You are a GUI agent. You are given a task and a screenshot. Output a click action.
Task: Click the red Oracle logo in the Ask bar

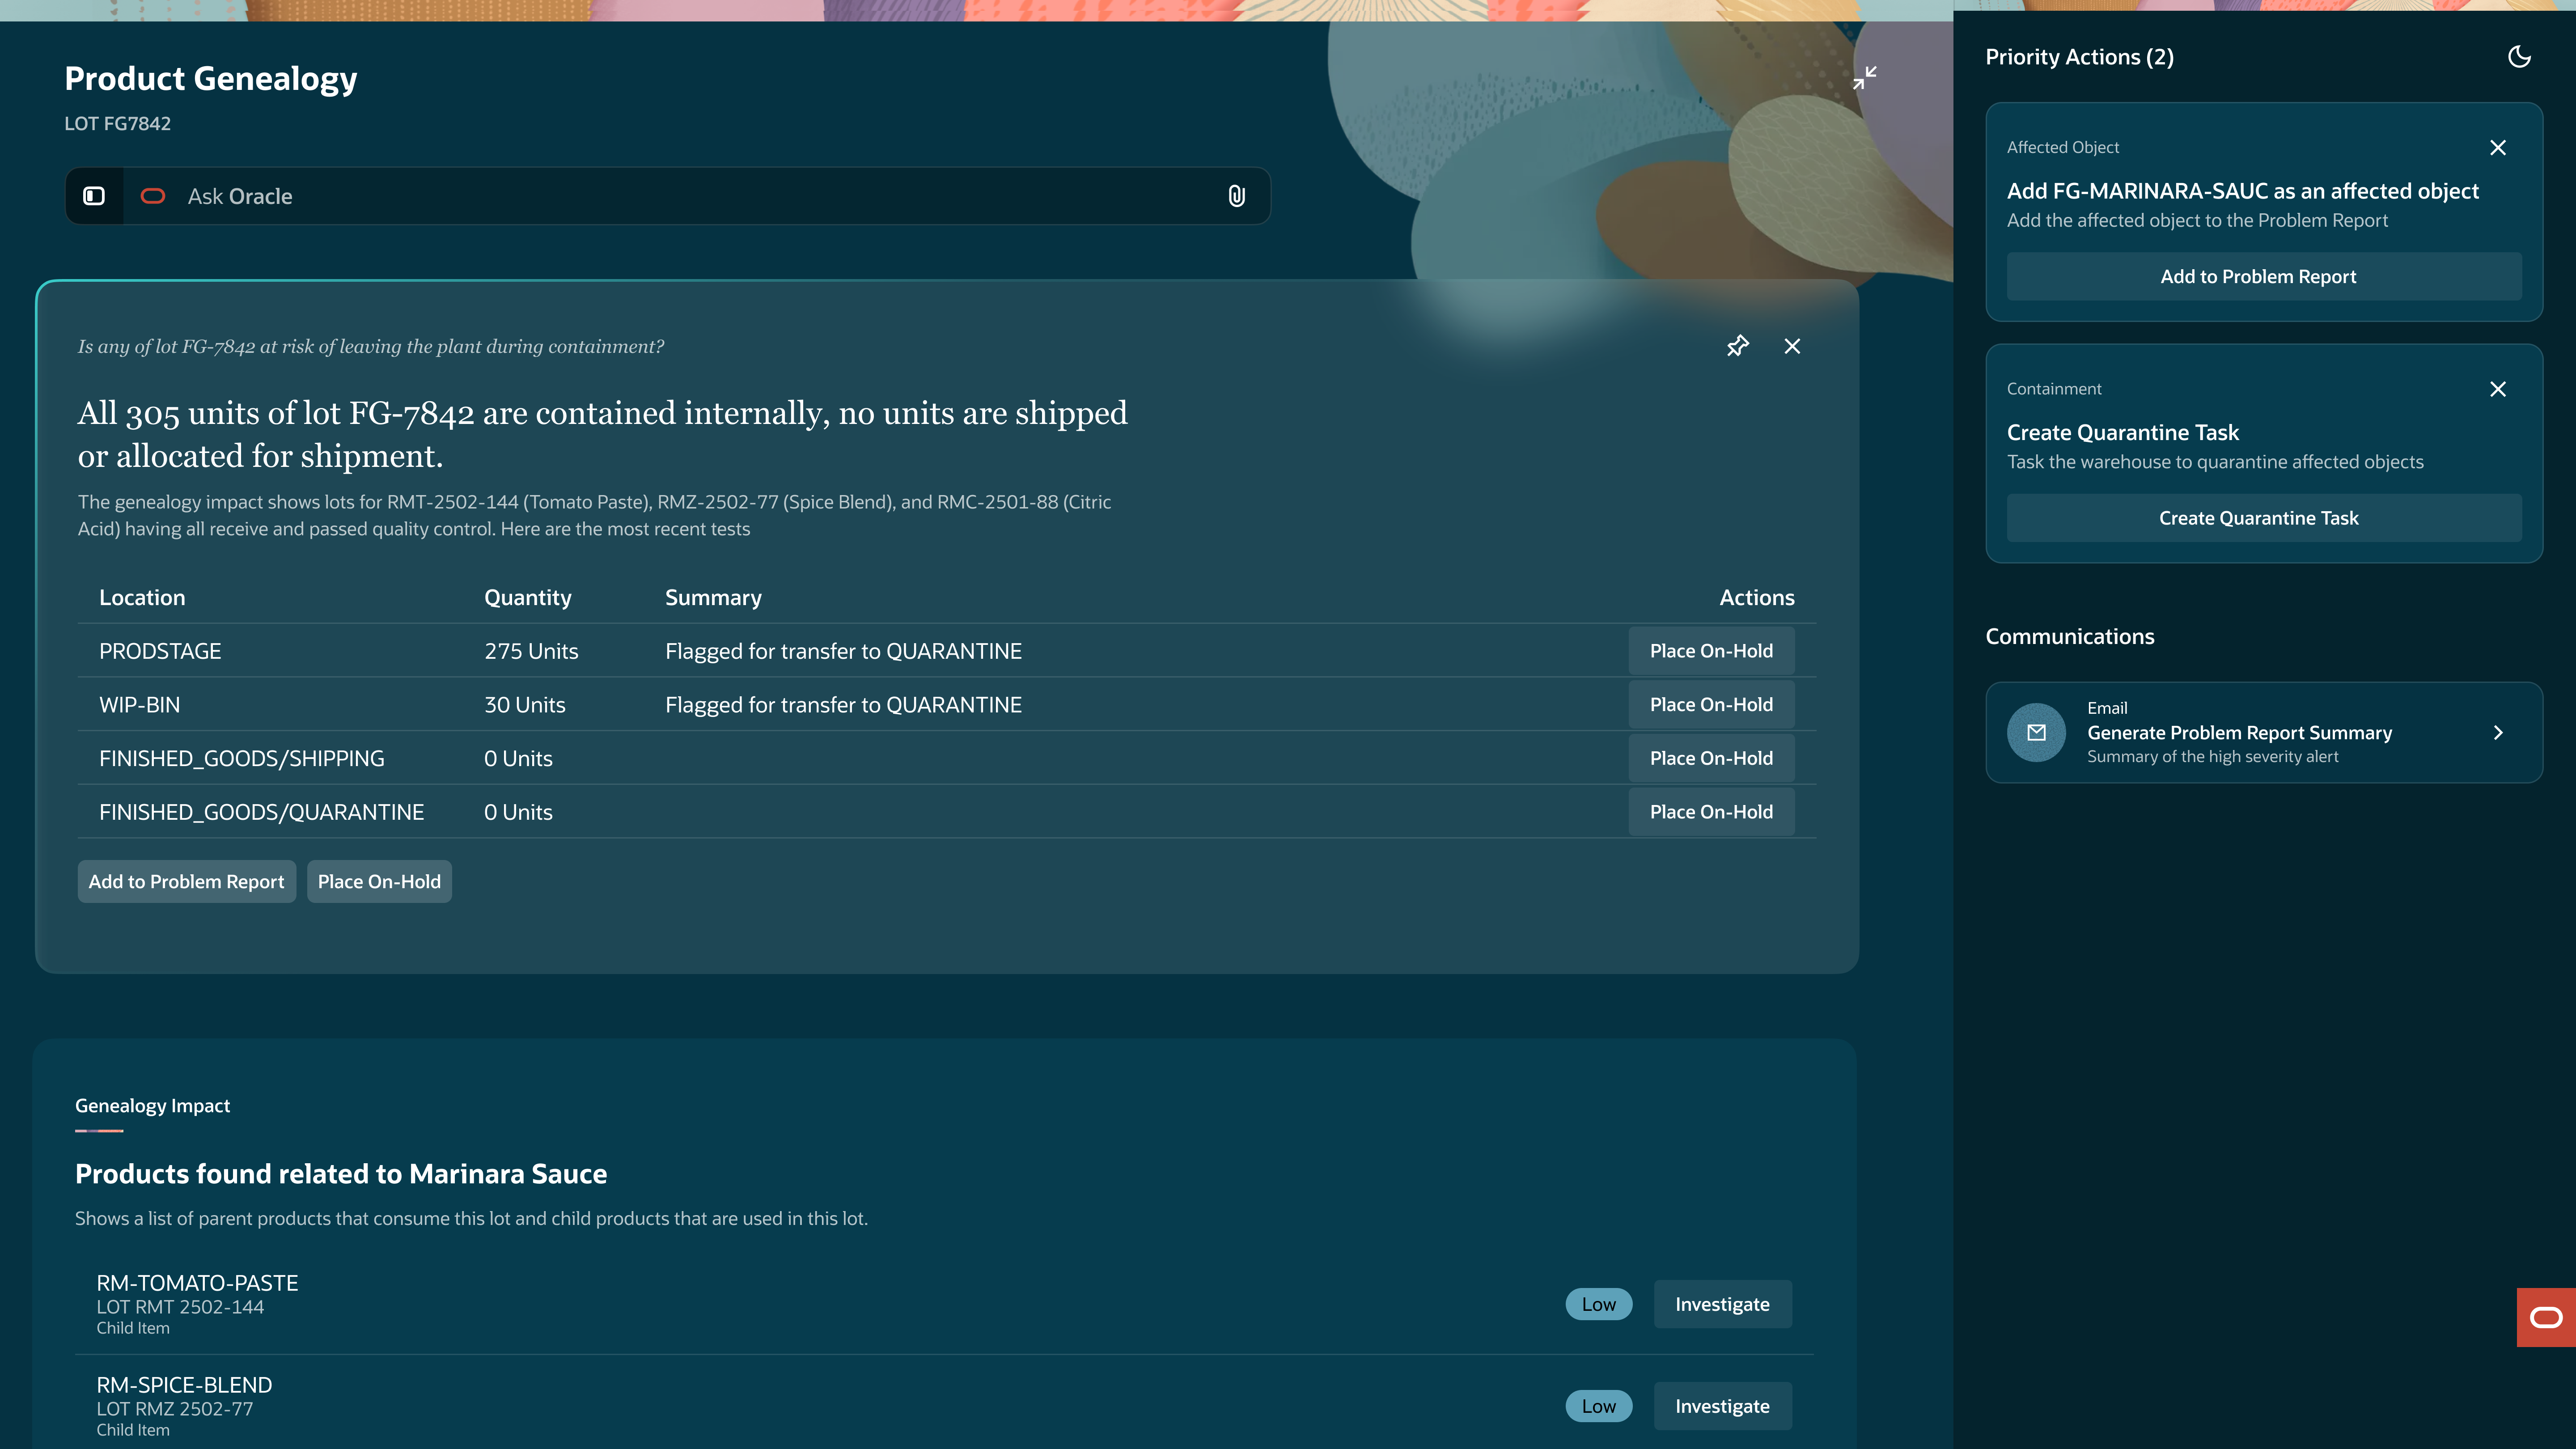(x=153, y=196)
